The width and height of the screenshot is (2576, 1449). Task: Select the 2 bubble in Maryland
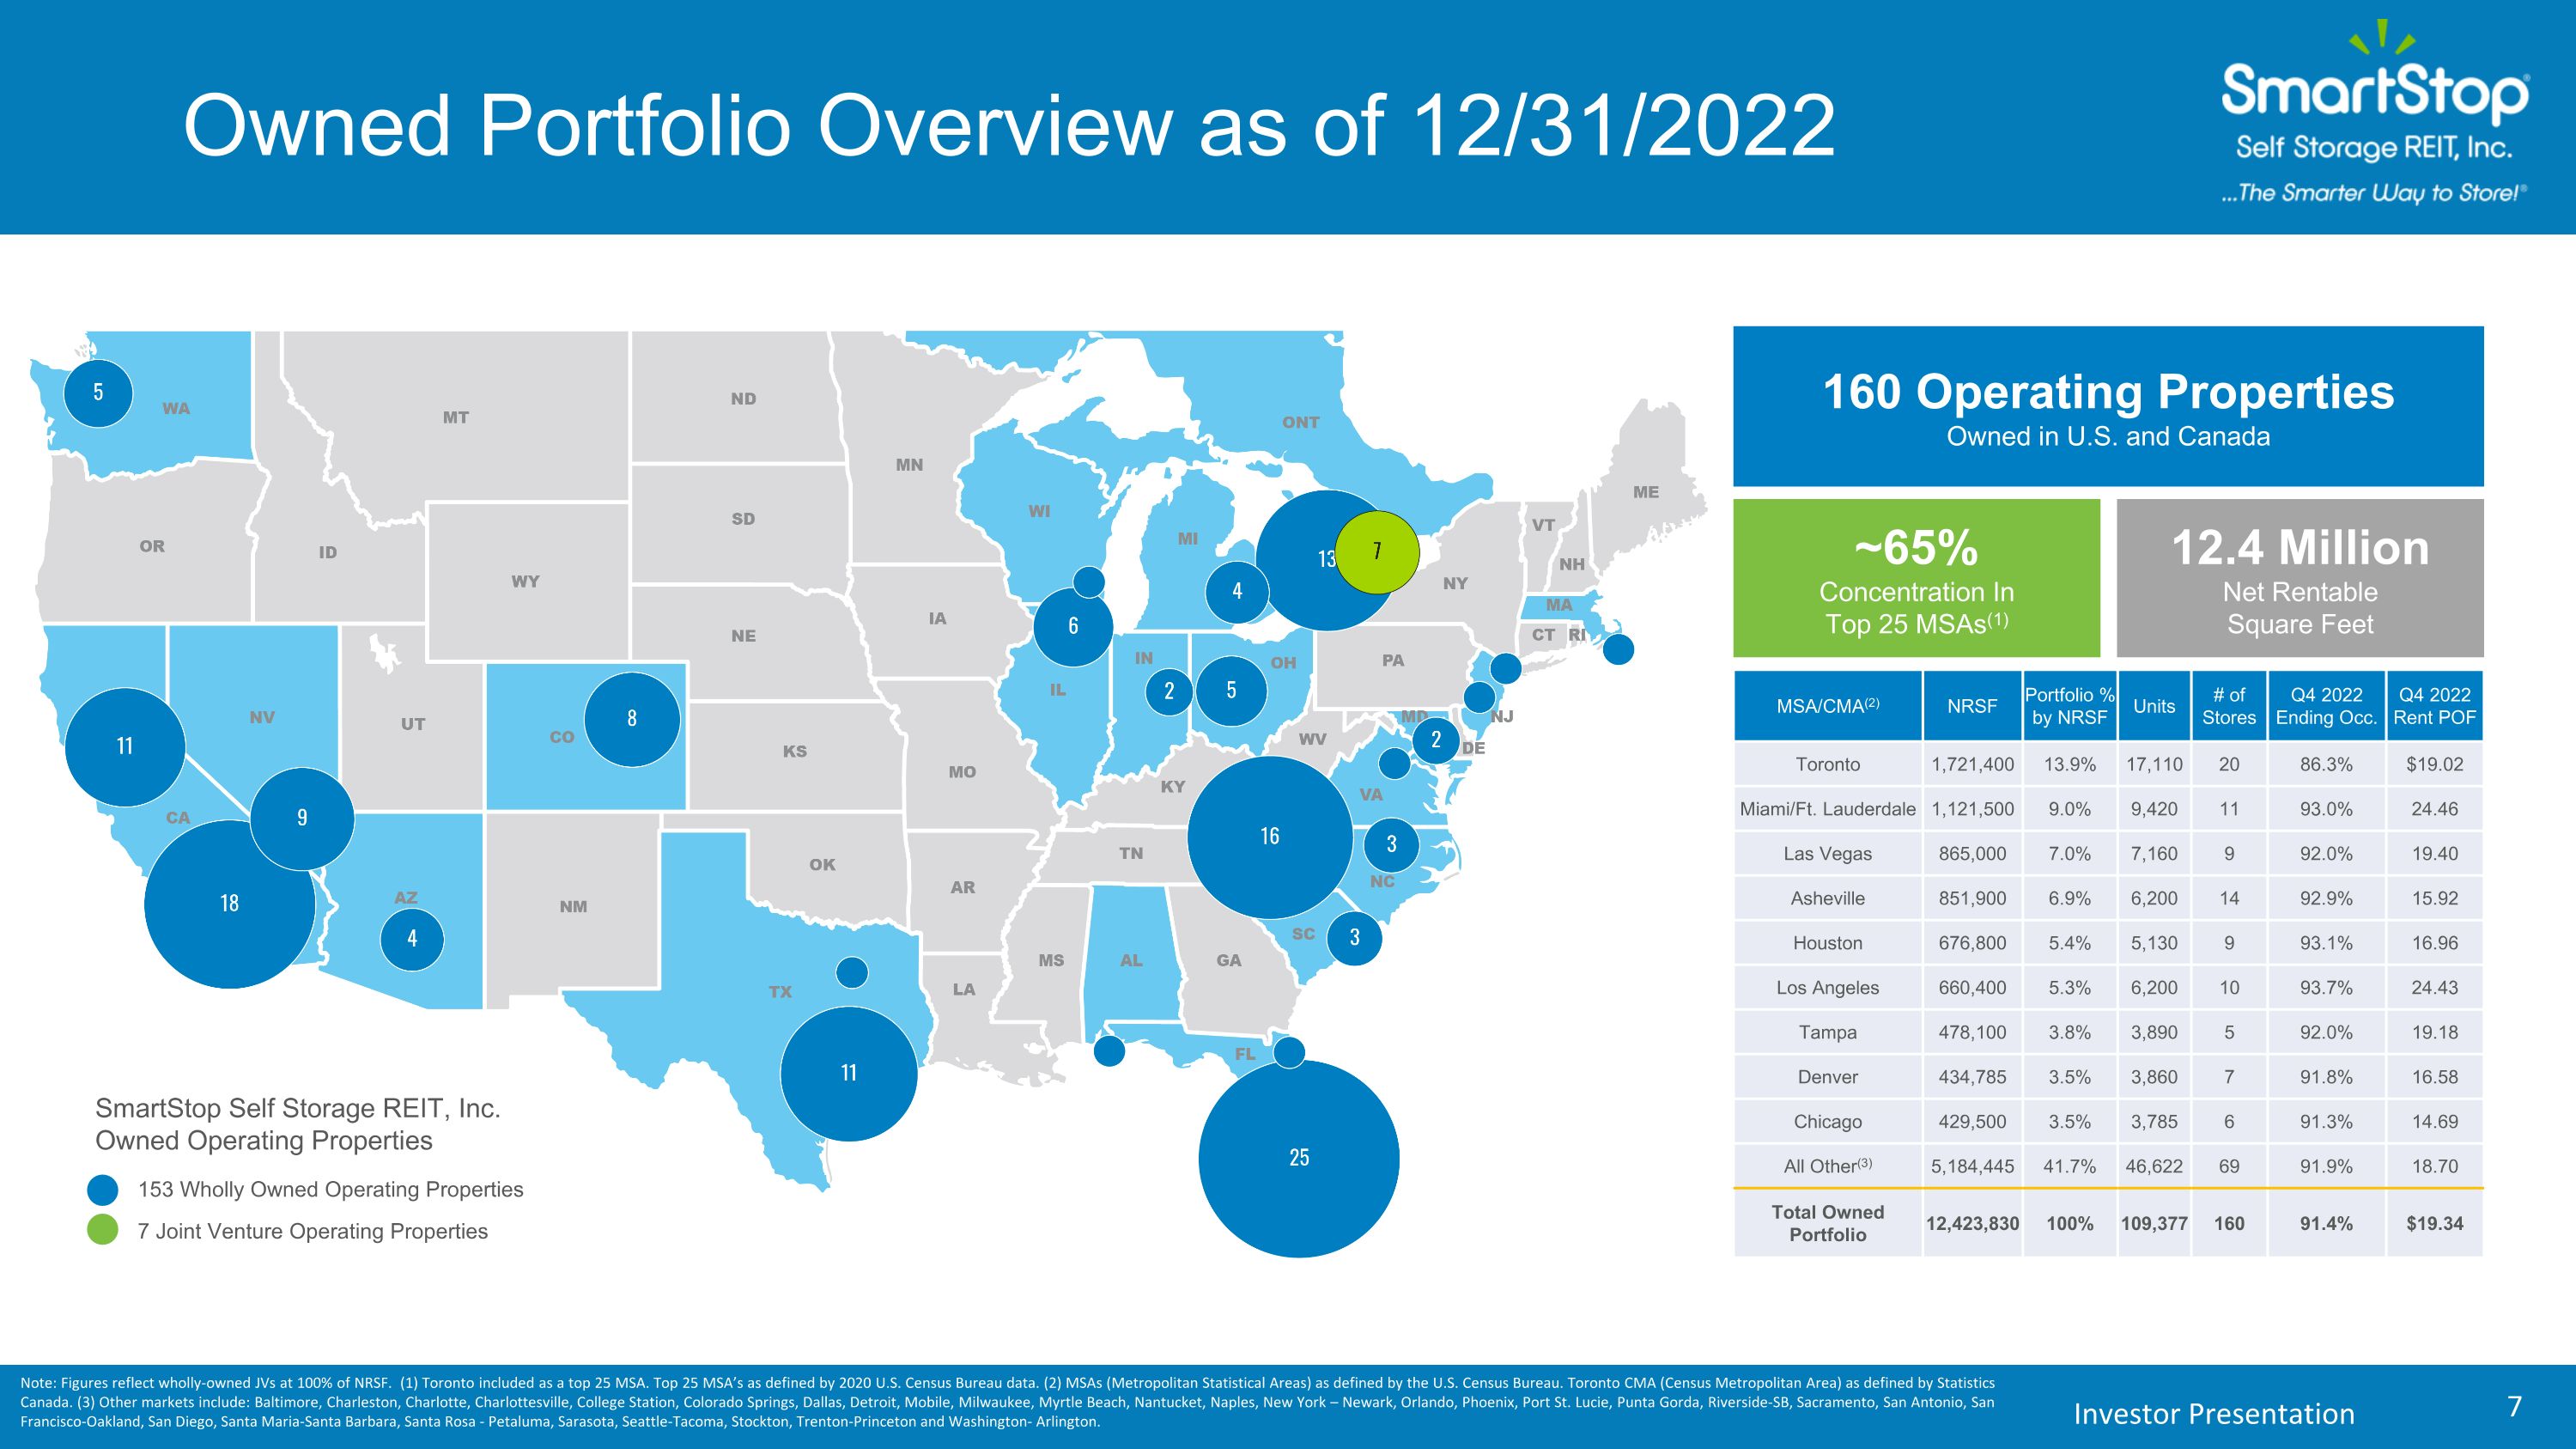pyautogui.click(x=1436, y=740)
